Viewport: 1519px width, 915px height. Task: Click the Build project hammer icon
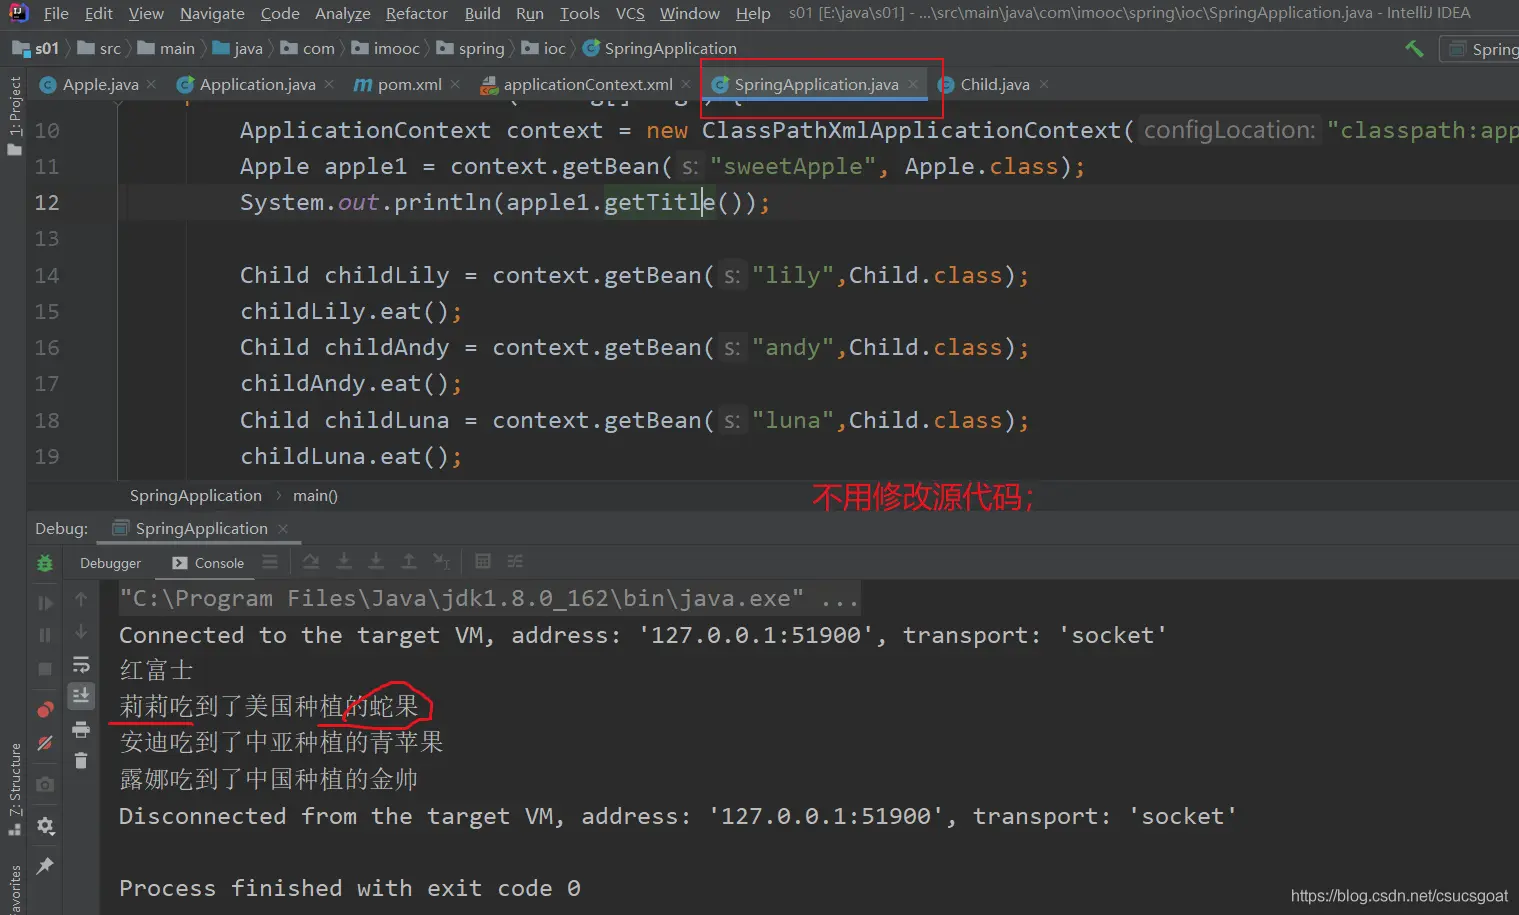1414,48
